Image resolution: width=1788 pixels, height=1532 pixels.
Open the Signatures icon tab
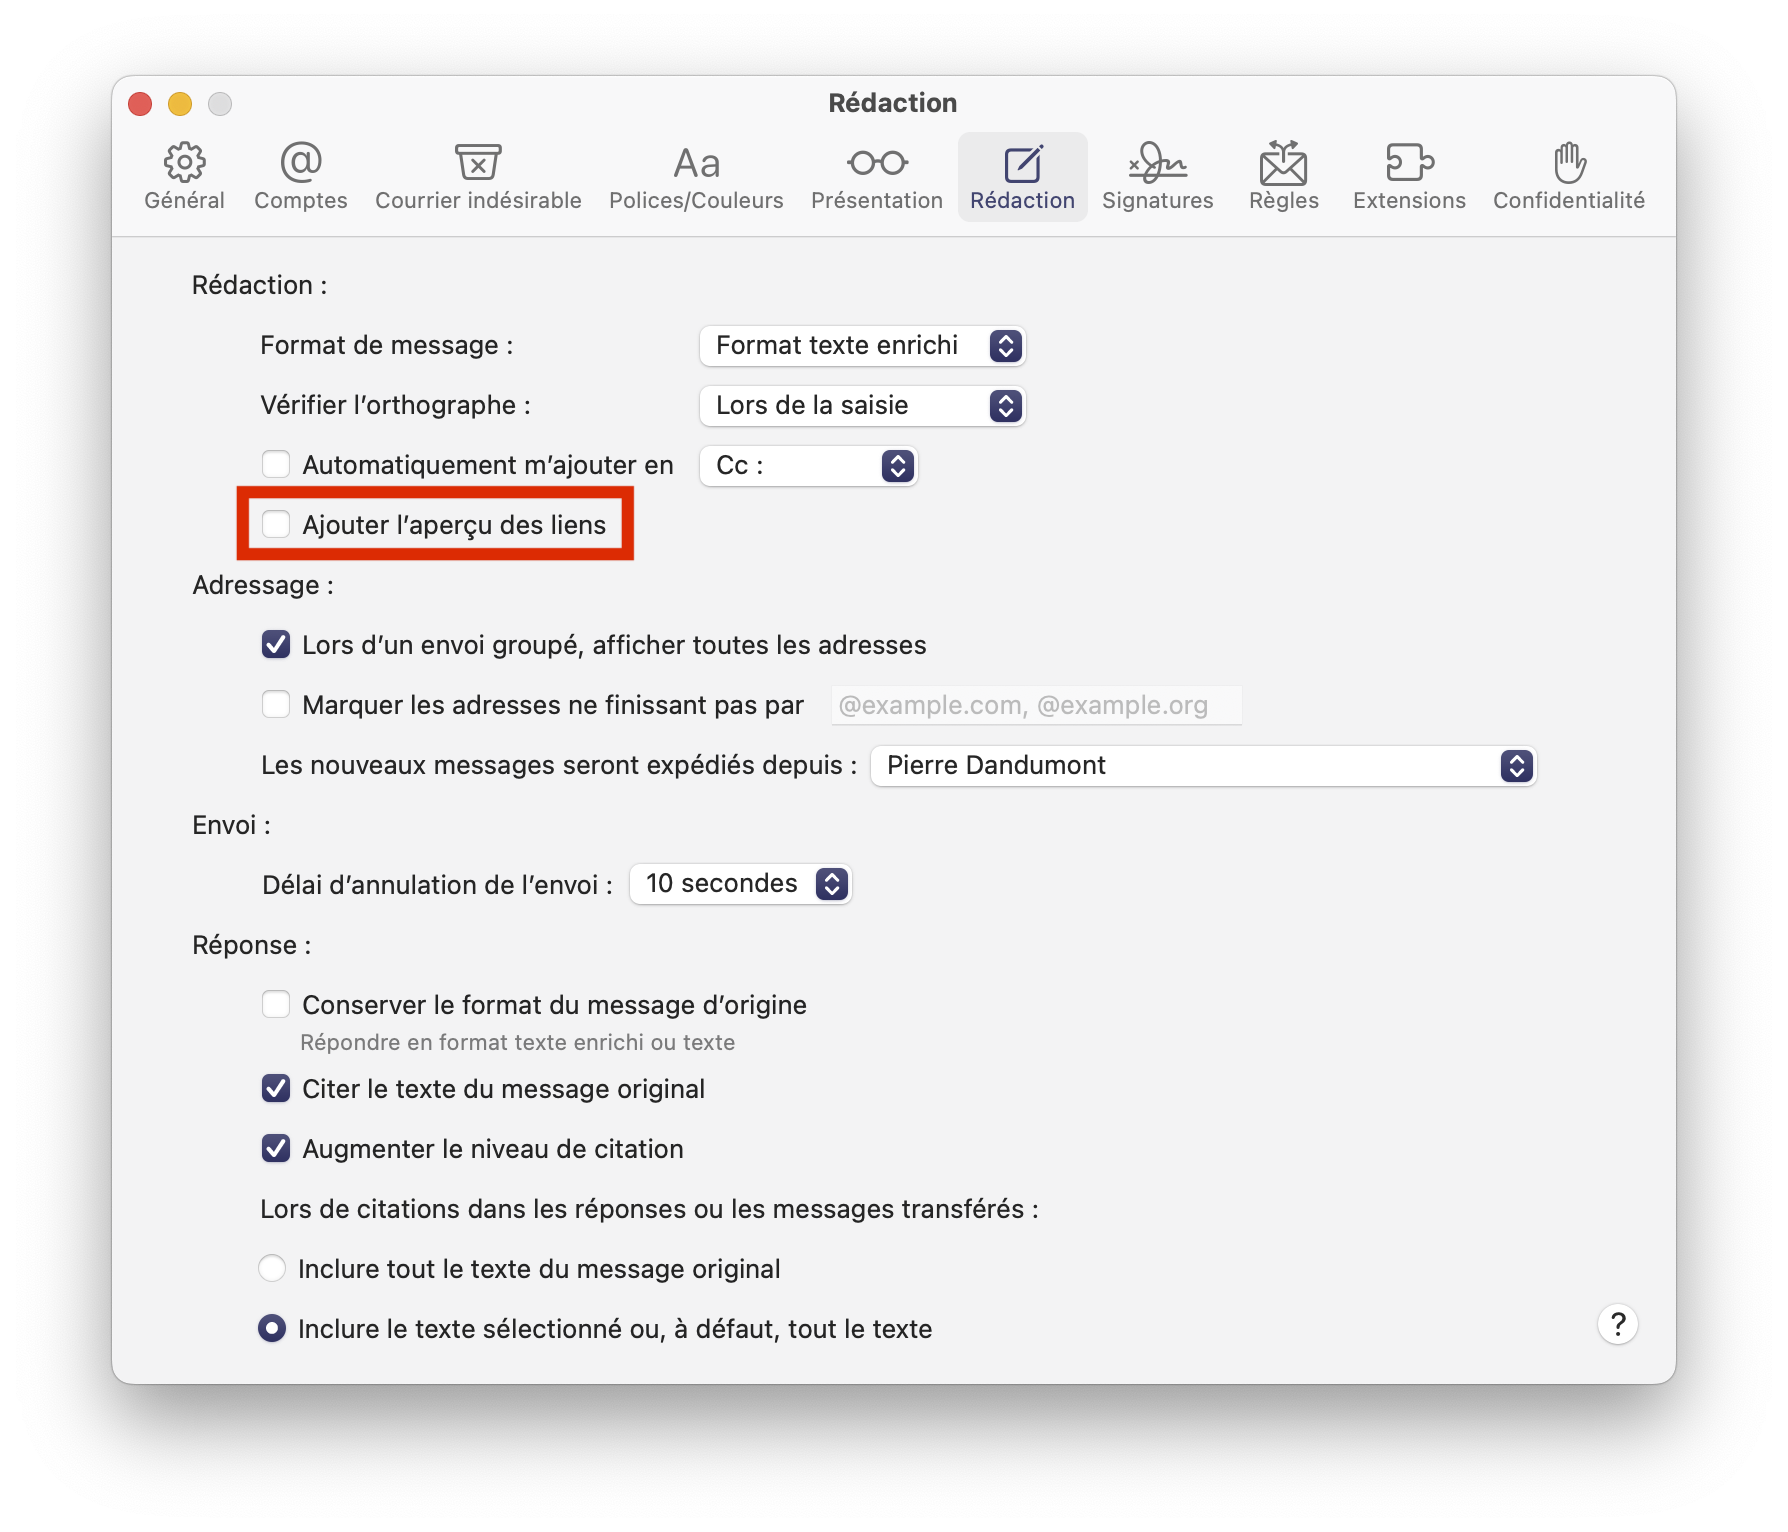tap(1158, 177)
